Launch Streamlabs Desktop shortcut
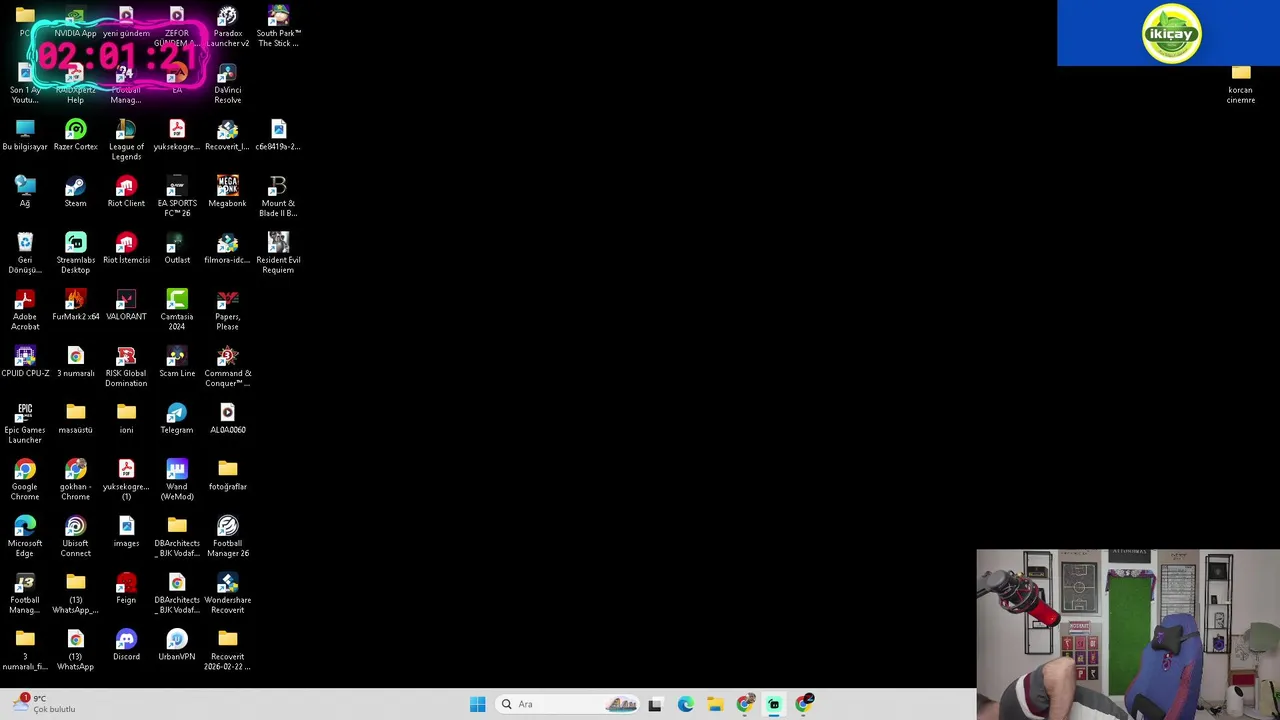1280x720 pixels. pos(75,254)
